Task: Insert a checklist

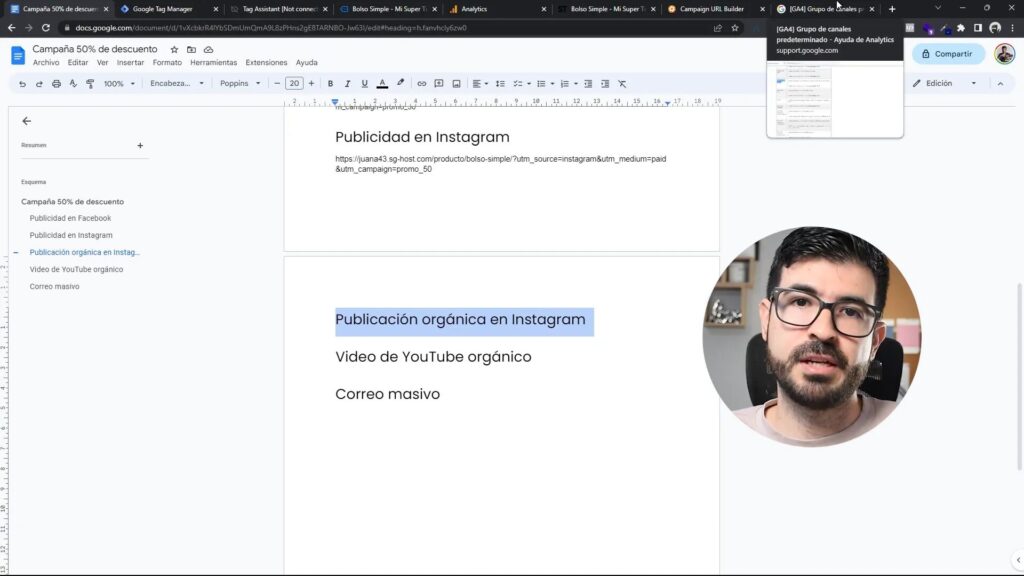Action: [518, 84]
